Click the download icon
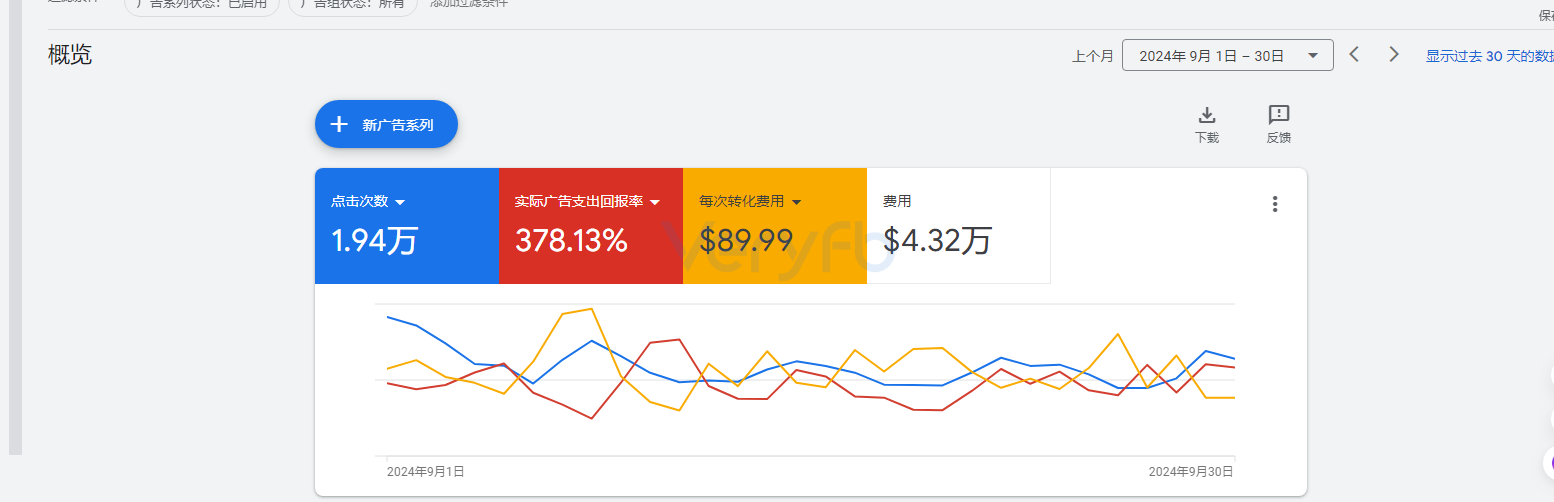 1207,114
